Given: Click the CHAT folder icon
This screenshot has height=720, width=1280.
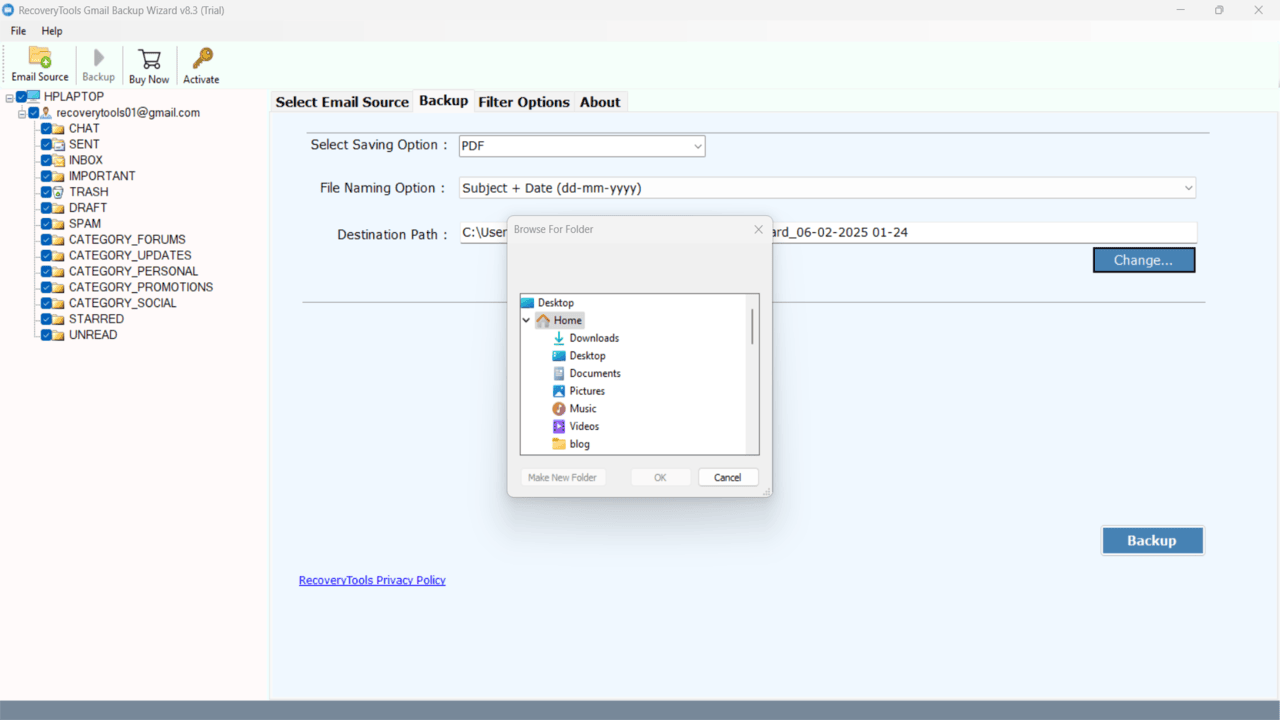Looking at the screenshot, I should (59, 128).
